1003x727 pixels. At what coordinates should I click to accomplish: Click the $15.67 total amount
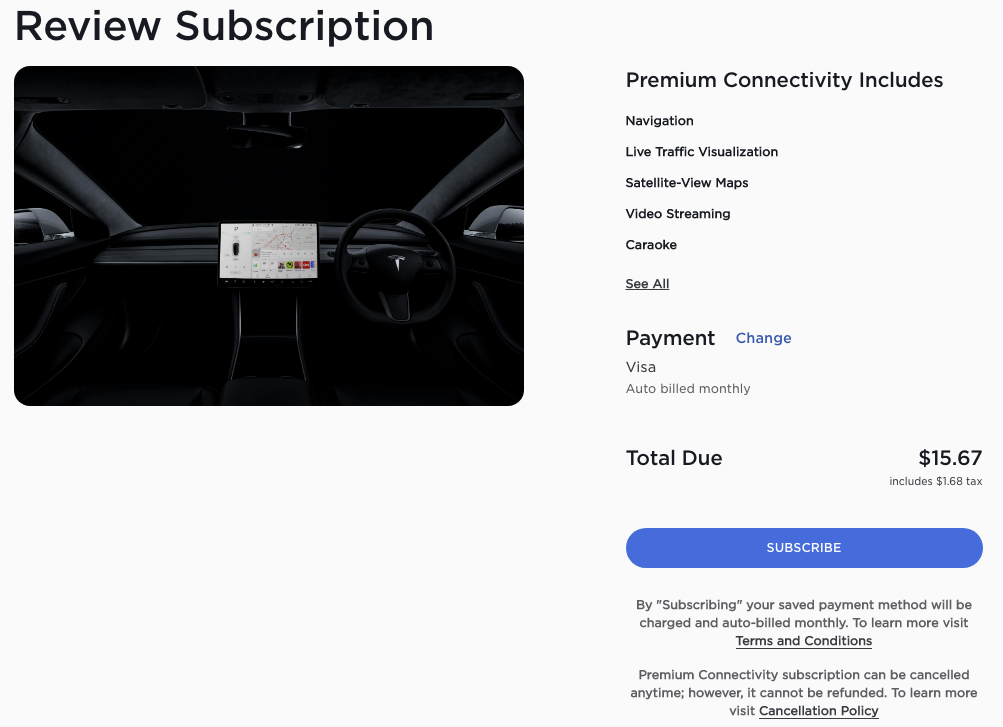tap(950, 458)
